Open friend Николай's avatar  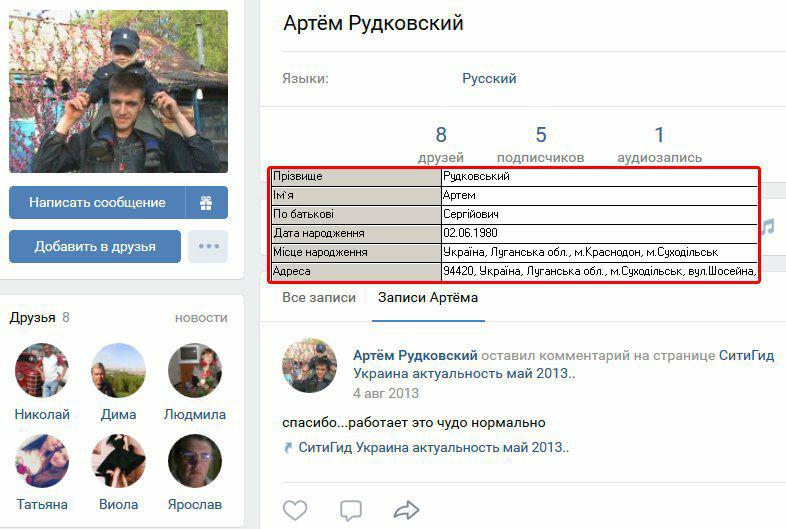tap(42, 370)
